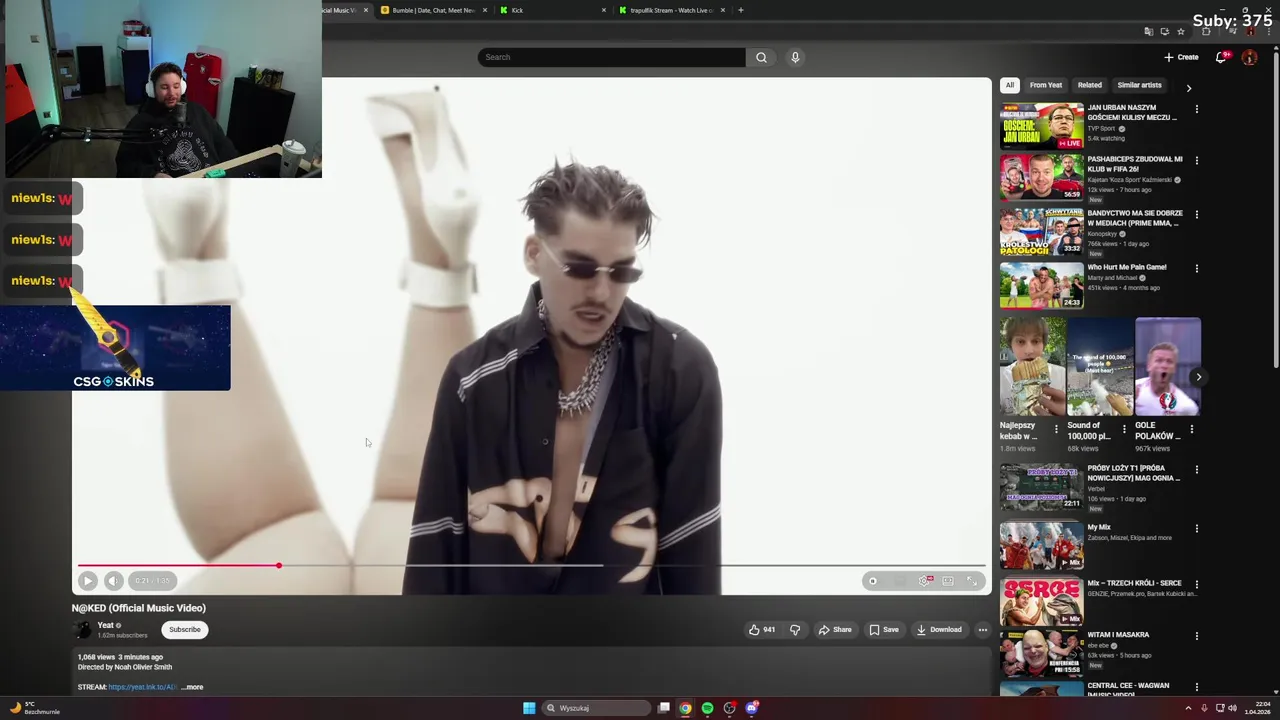Open Task View on the taskbar
The width and height of the screenshot is (1280, 720).
(663, 708)
